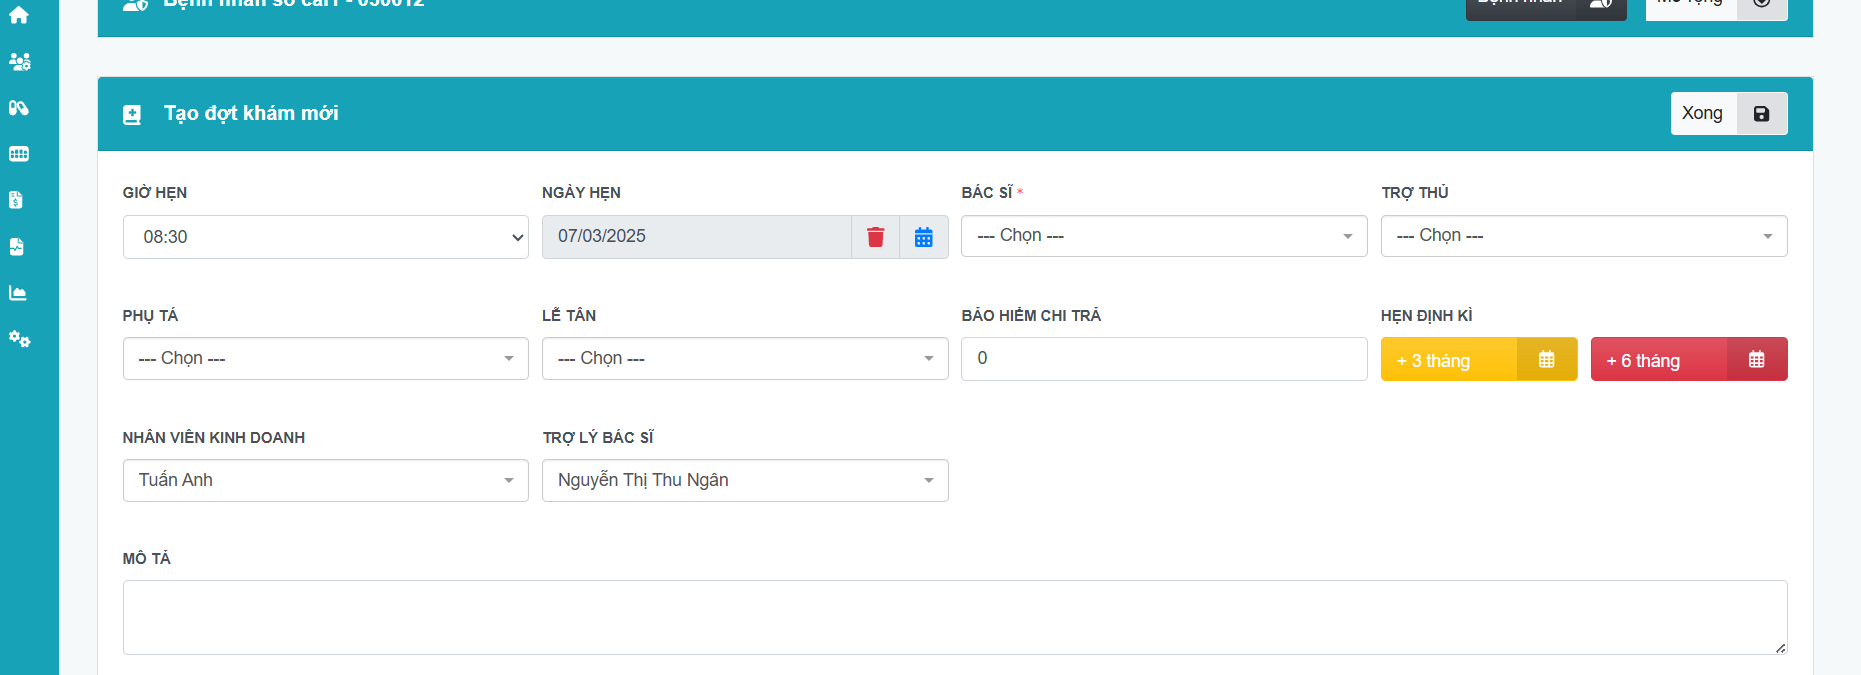This screenshot has height=675, width=1861.
Task: Click the Bảo hiểm chi trả field
Action: (x=1163, y=359)
